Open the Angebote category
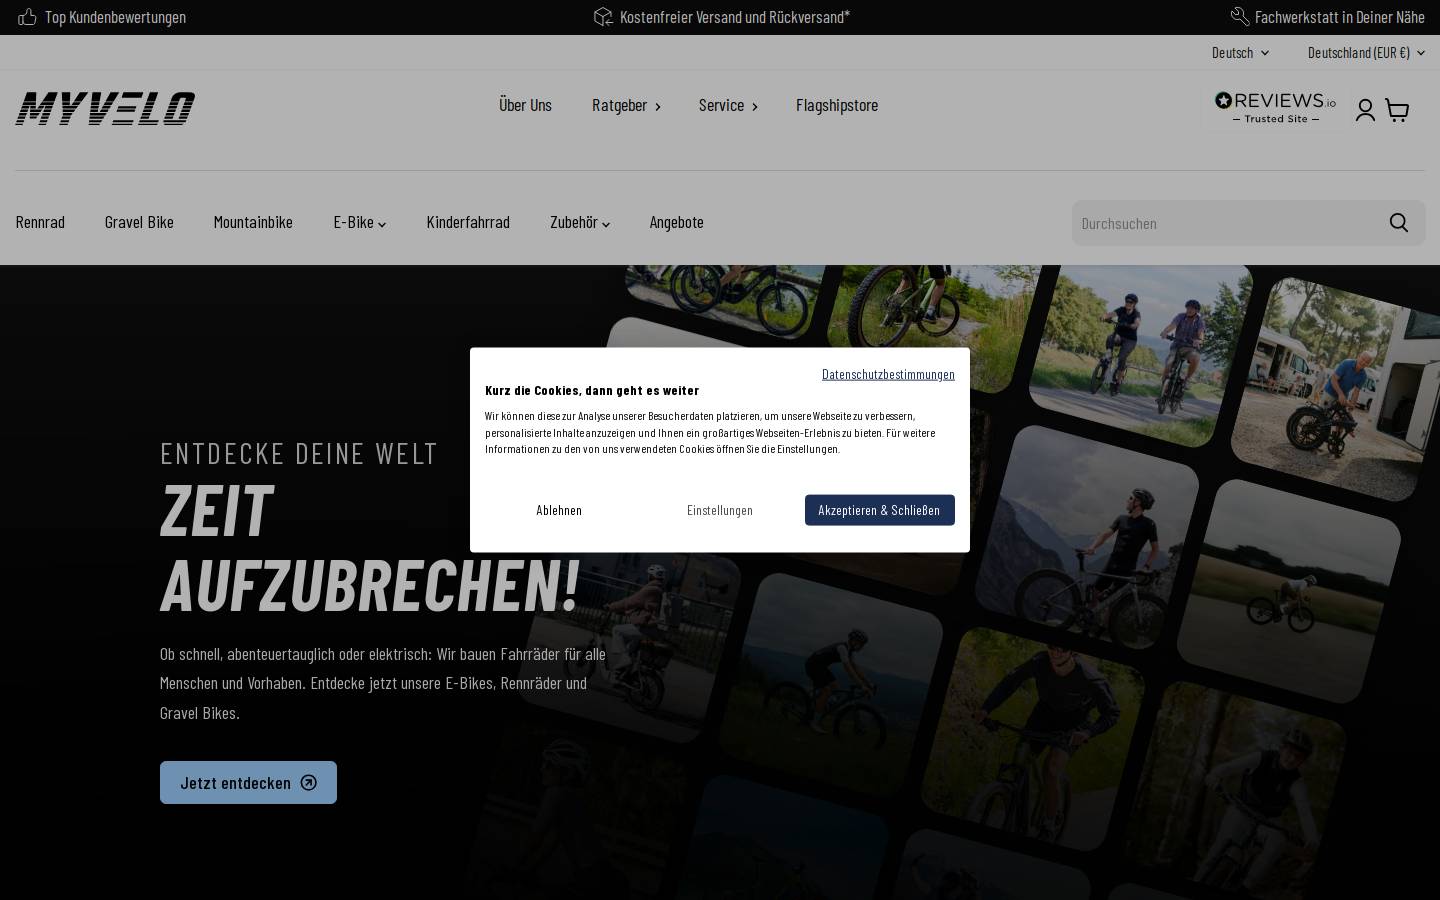Screen dimensions: 1440x900 coord(676,222)
